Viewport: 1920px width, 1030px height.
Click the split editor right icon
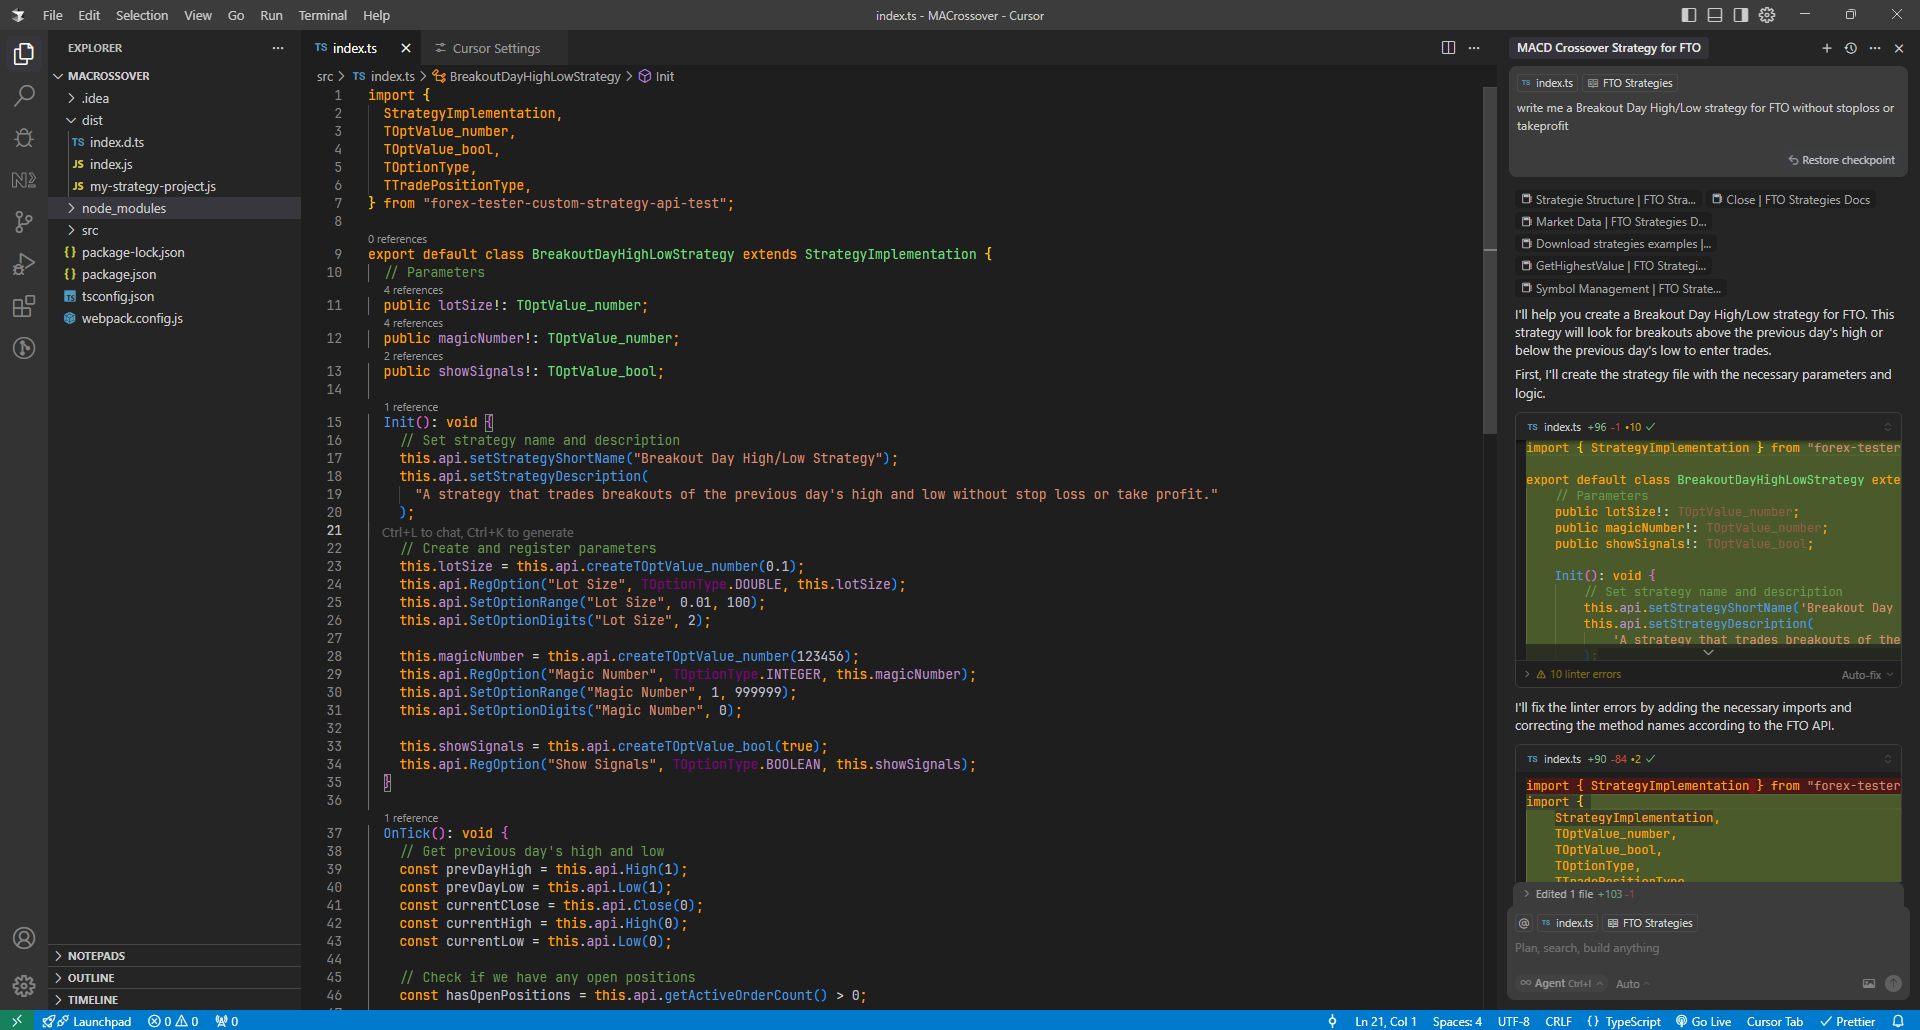point(1448,48)
